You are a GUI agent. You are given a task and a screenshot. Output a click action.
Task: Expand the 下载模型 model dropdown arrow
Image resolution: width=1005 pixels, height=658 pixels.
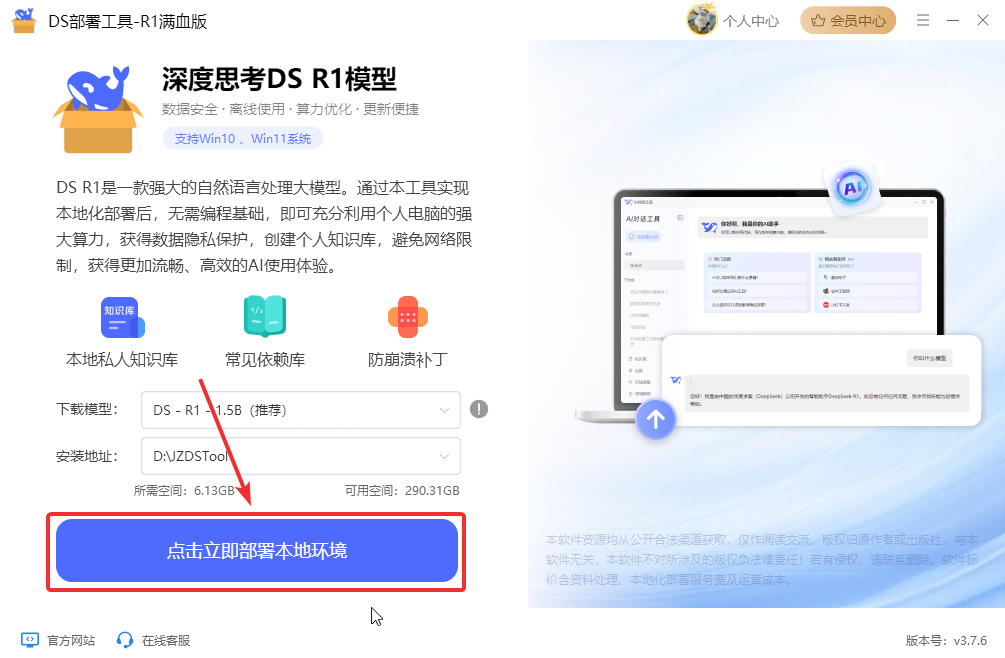[444, 410]
